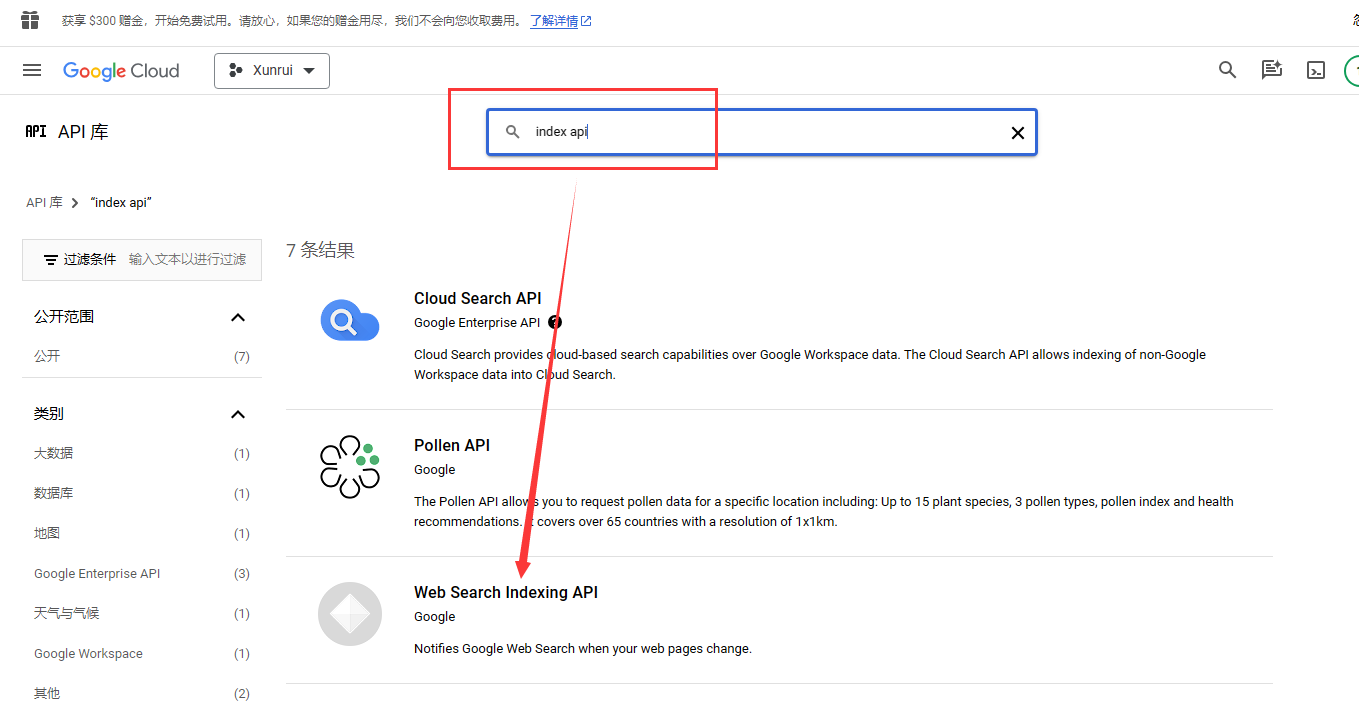
Task: Activate the Cloud Shell terminal icon
Action: click(x=1317, y=70)
